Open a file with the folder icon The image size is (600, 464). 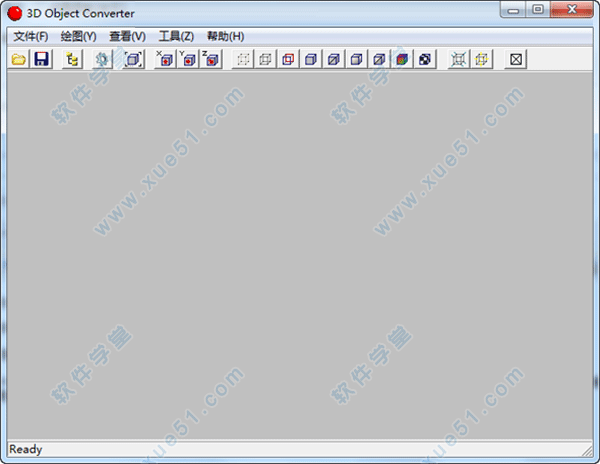pos(19,59)
